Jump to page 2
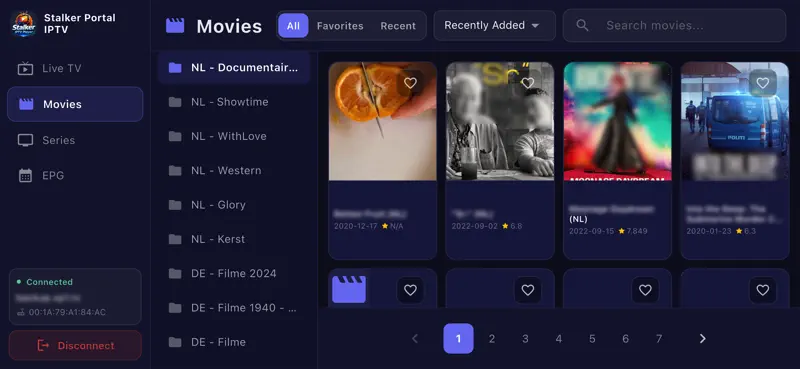 point(492,338)
